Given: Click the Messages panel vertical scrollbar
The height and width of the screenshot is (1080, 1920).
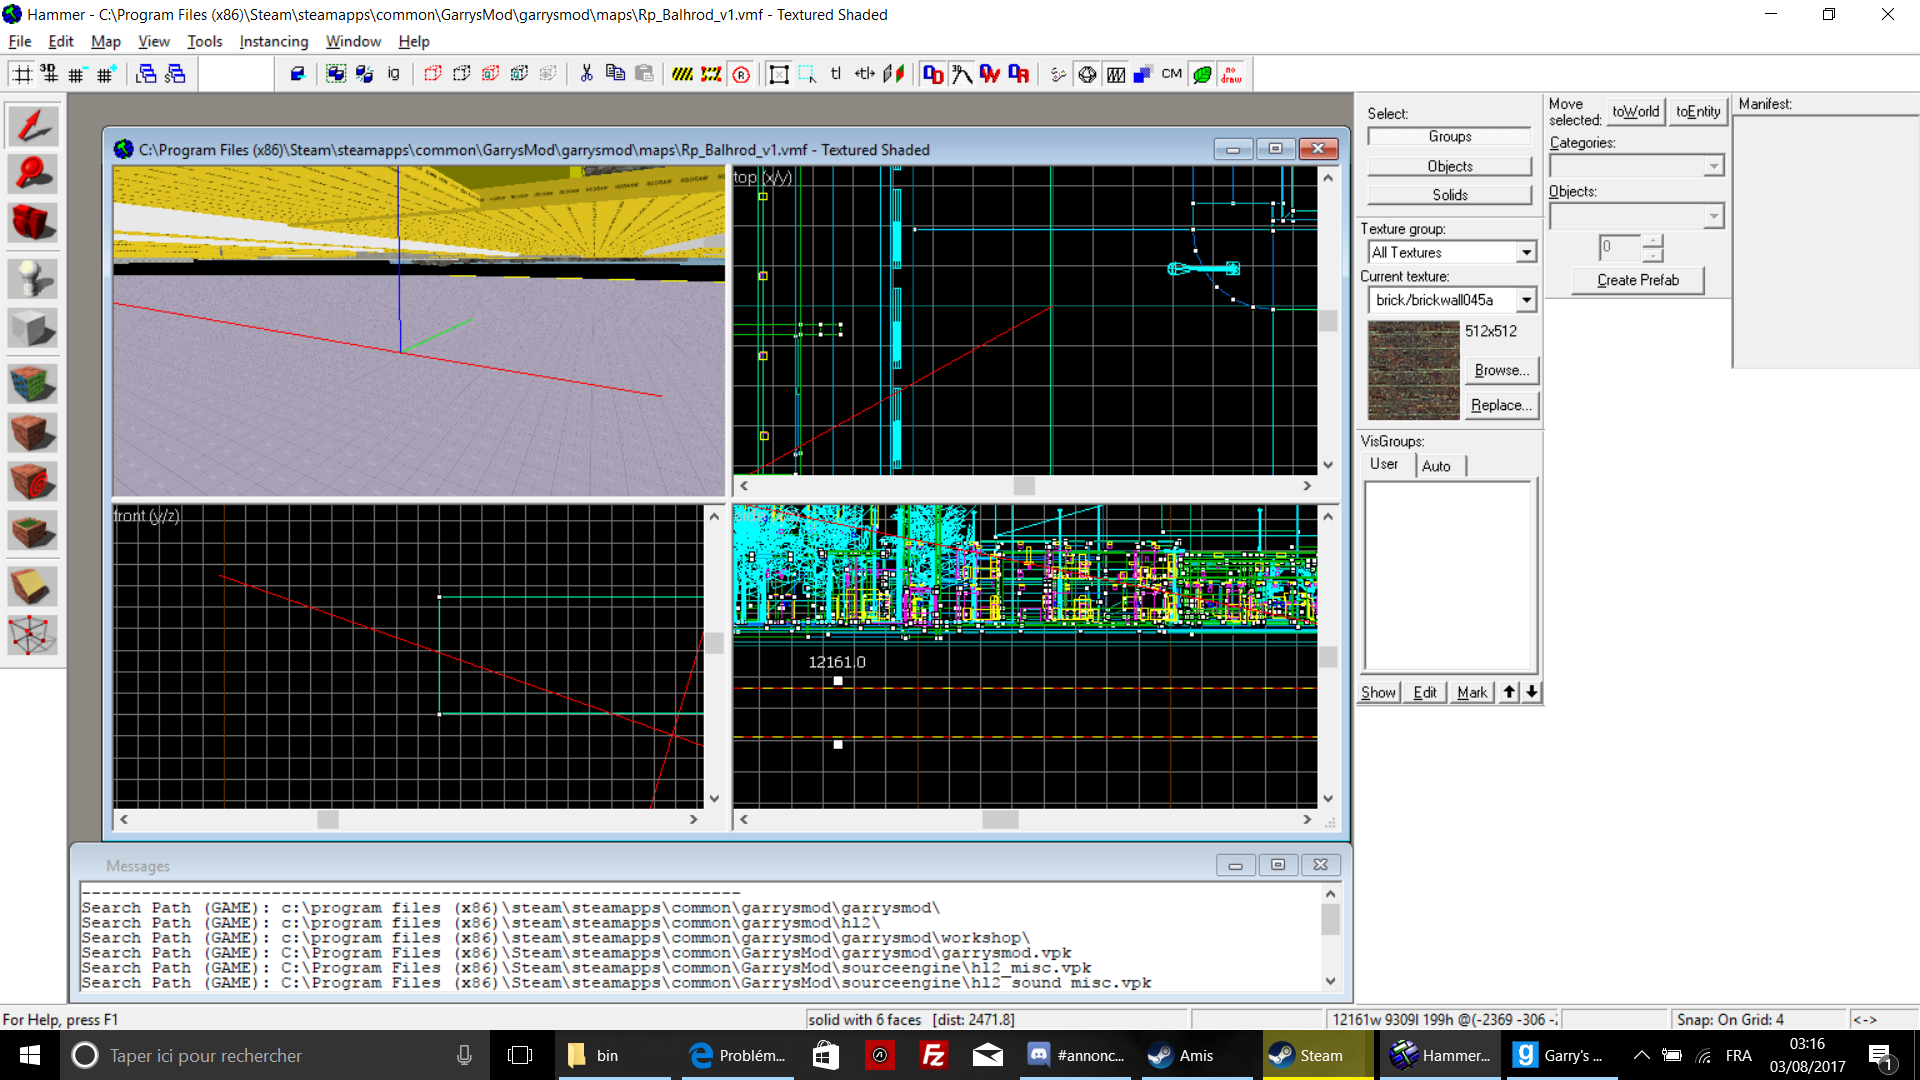Looking at the screenshot, I should coord(1330,936).
